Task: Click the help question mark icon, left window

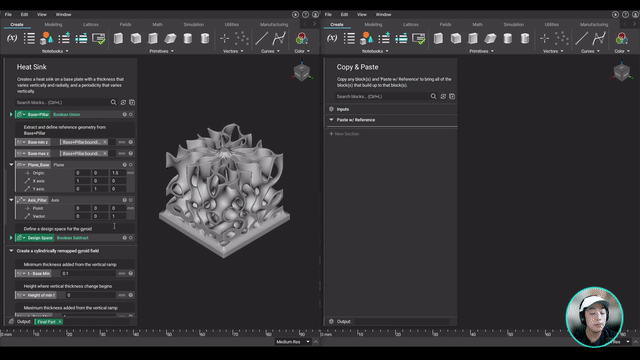Action: click(305, 14)
